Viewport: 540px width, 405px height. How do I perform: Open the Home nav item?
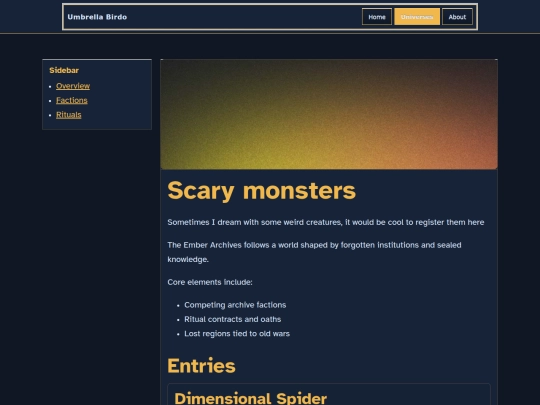[377, 17]
